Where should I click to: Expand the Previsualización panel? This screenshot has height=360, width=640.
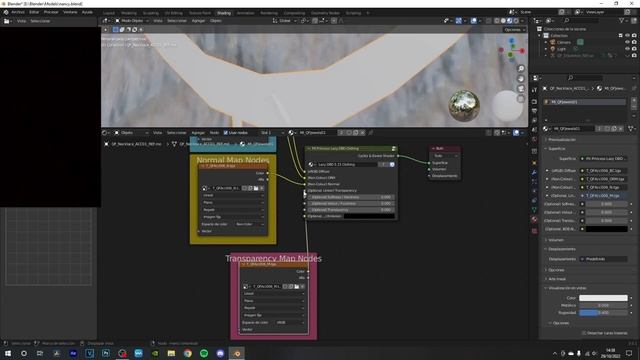click(x=562, y=140)
